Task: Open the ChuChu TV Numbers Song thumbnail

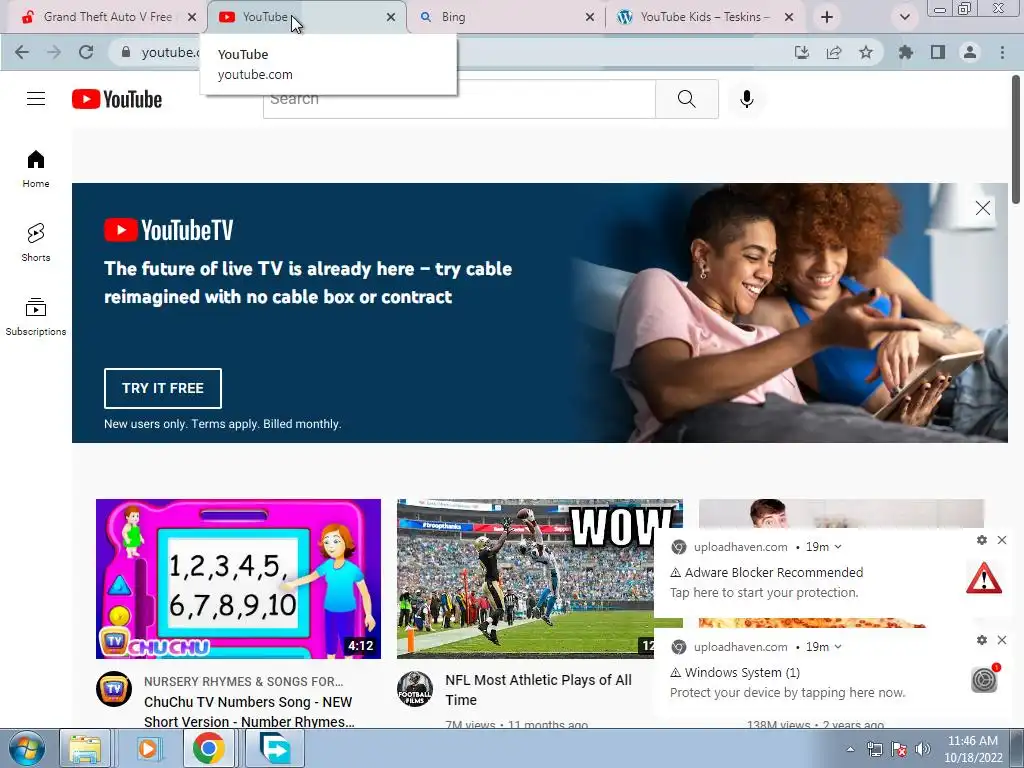Action: tap(238, 579)
